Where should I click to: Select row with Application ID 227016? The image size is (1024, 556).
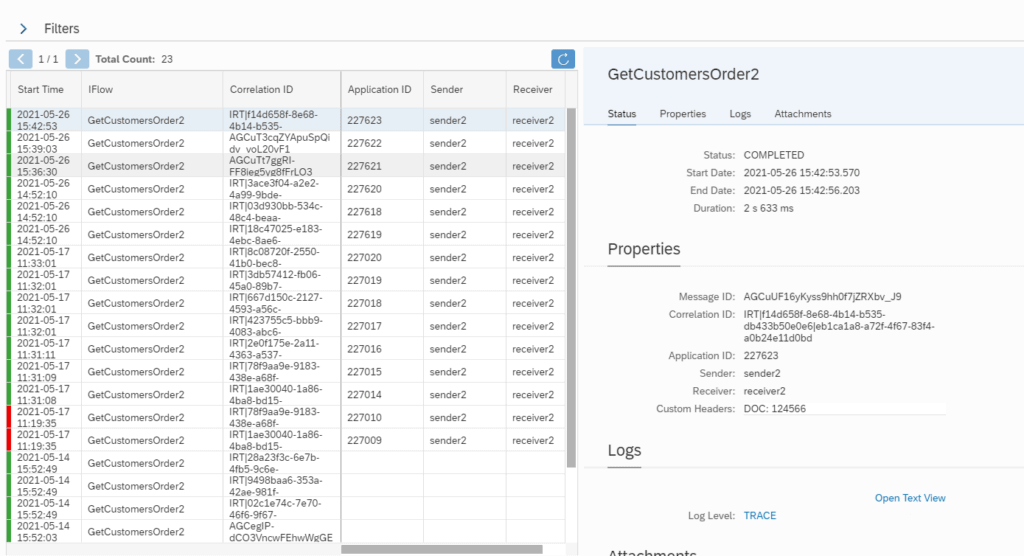pyautogui.click(x=286, y=349)
